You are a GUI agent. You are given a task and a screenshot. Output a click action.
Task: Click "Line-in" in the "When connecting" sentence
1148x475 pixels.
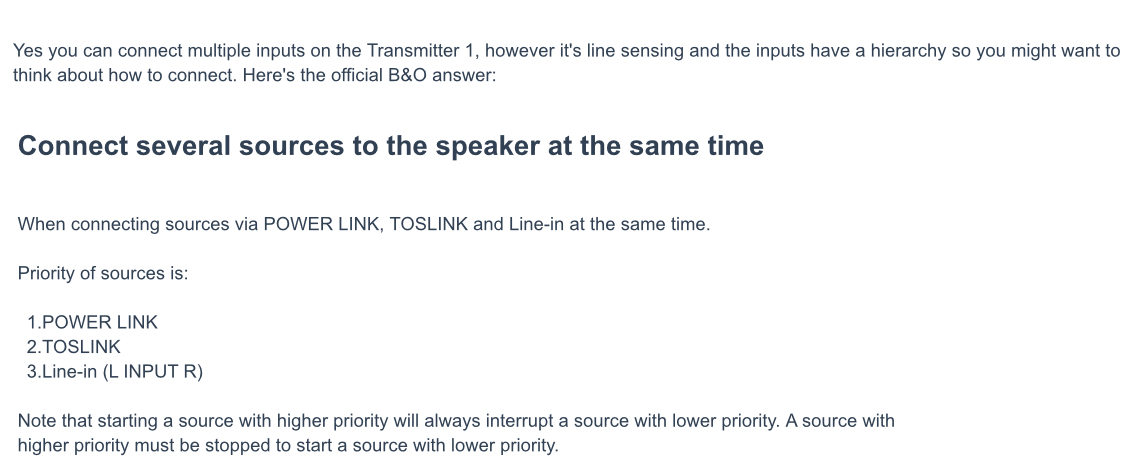pyautogui.click(x=537, y=224)
